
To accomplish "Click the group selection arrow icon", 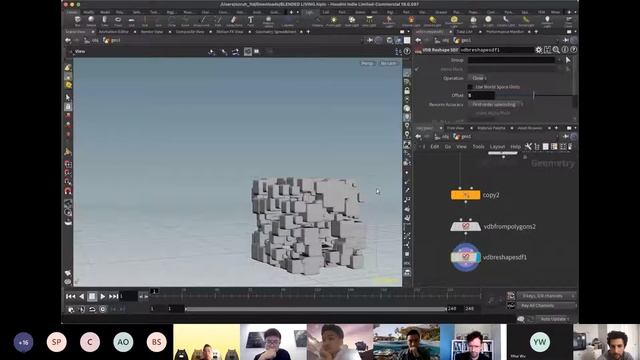I will pos(568,60).
